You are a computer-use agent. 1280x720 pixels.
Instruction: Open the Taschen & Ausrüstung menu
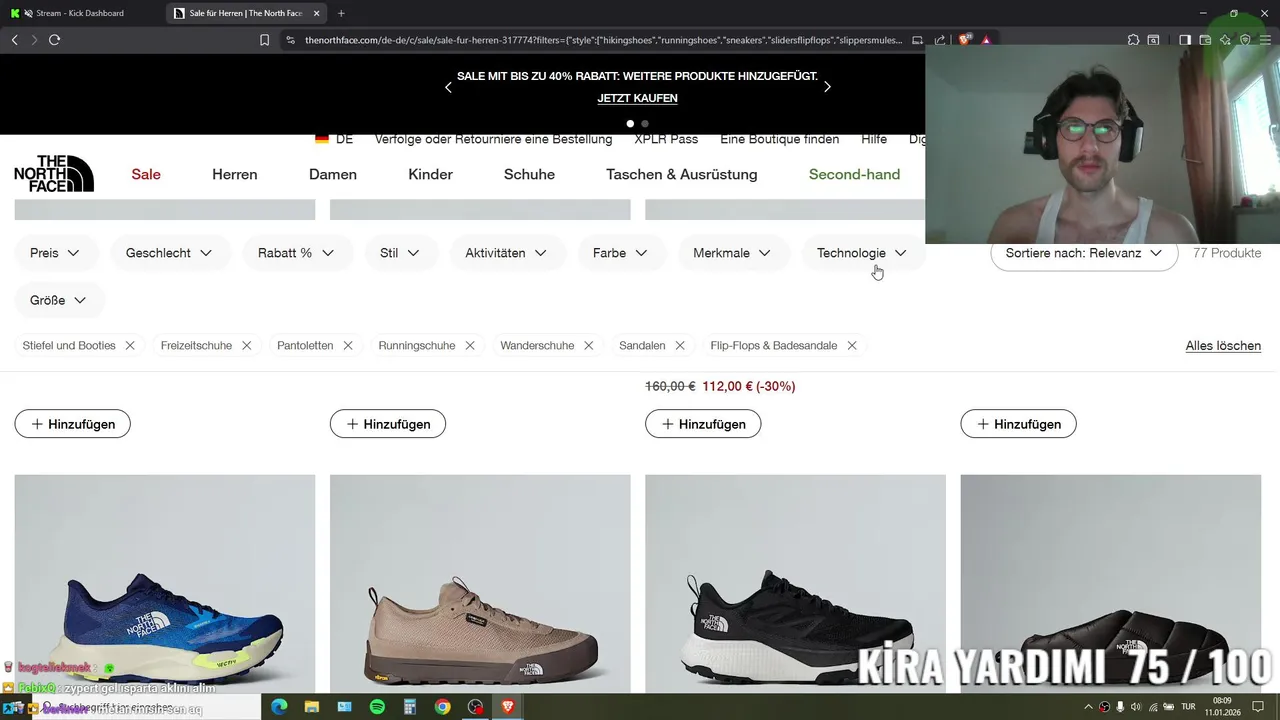[682, 174]
